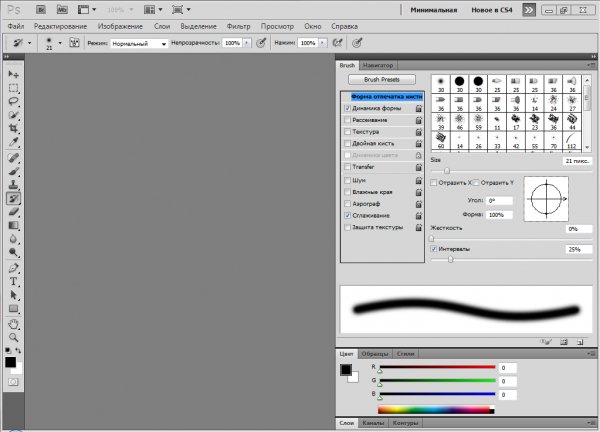
Task: Open the tool preset picker arrow
Action: click(x=29, y=43)
